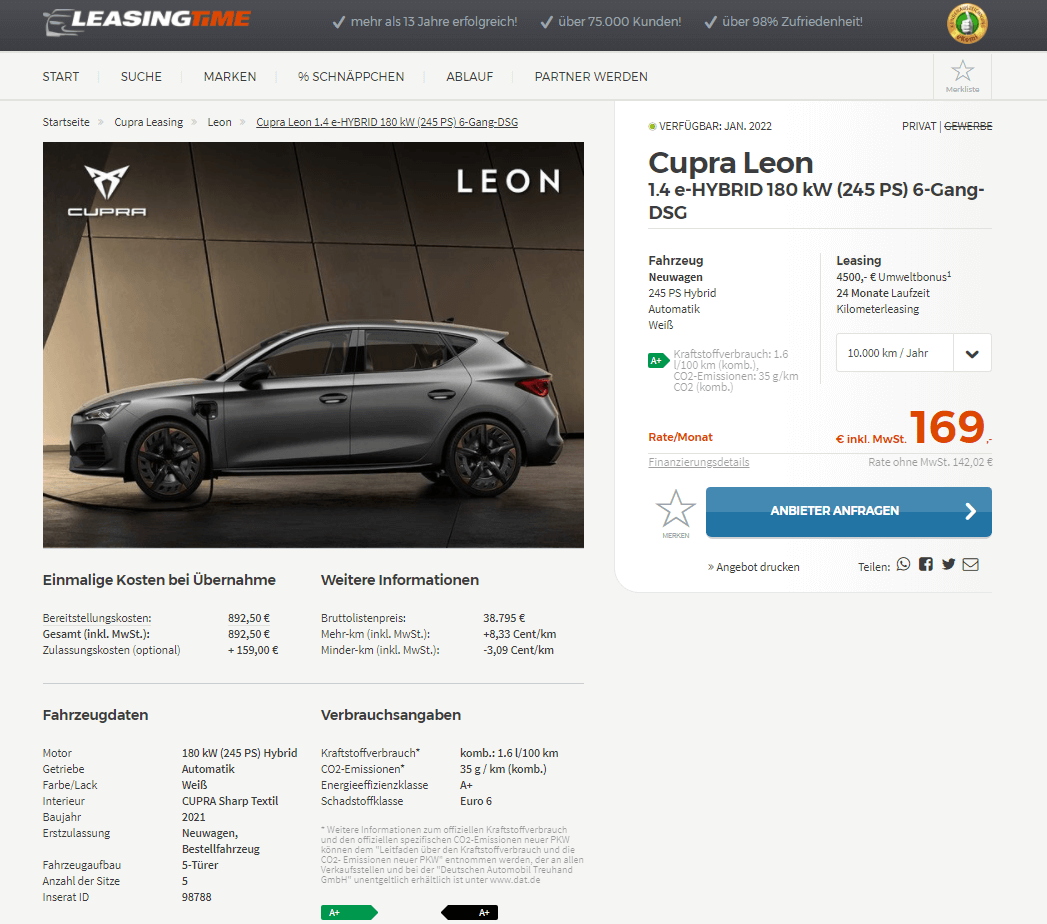1047x924 pixels.
Task: Open the Suche menu item
Action: [x=141, y=77]
